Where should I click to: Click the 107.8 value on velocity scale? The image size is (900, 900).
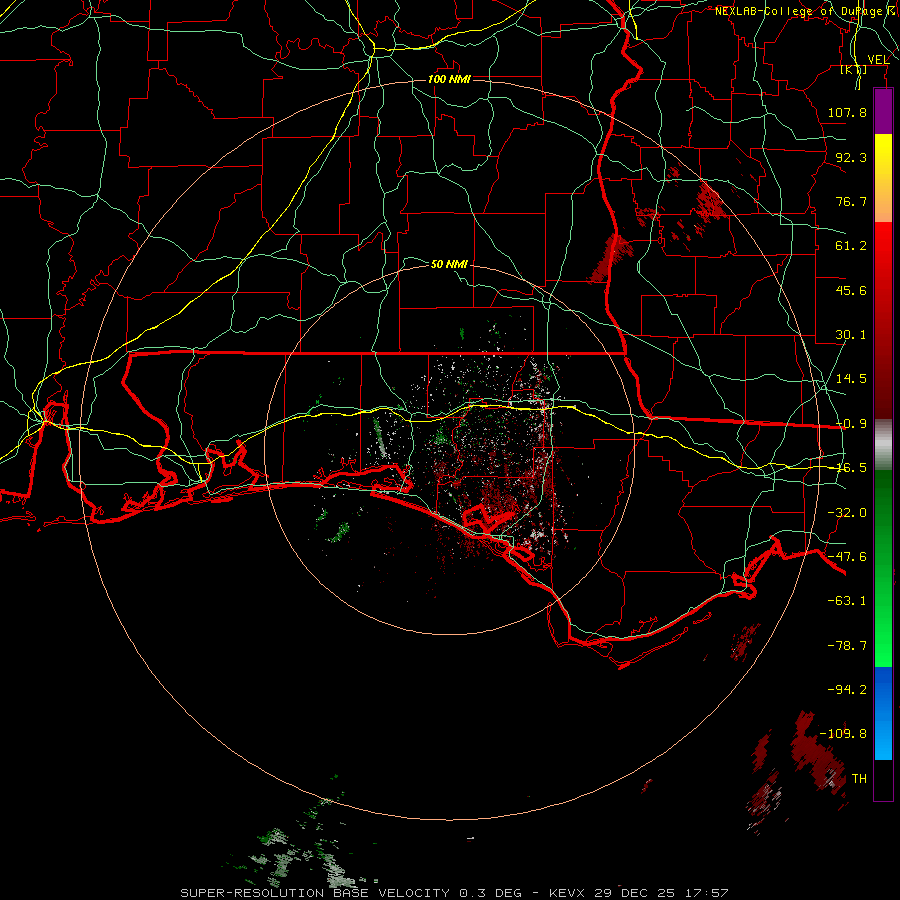[847, 112]
